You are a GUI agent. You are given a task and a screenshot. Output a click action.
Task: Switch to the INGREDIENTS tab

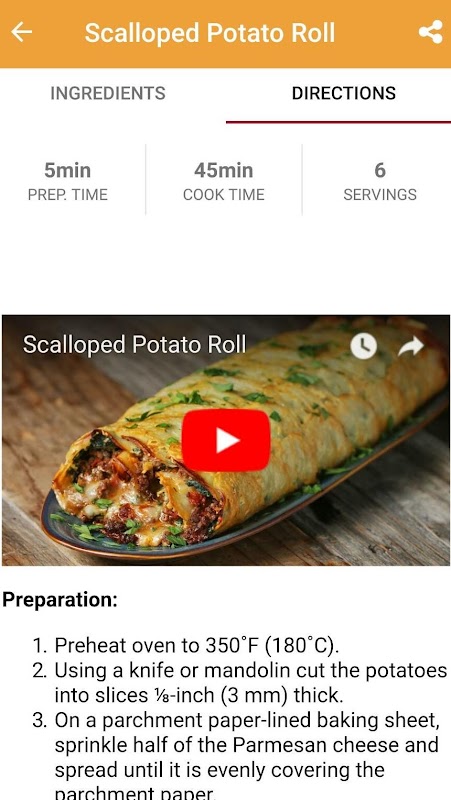tap(108, 93)
